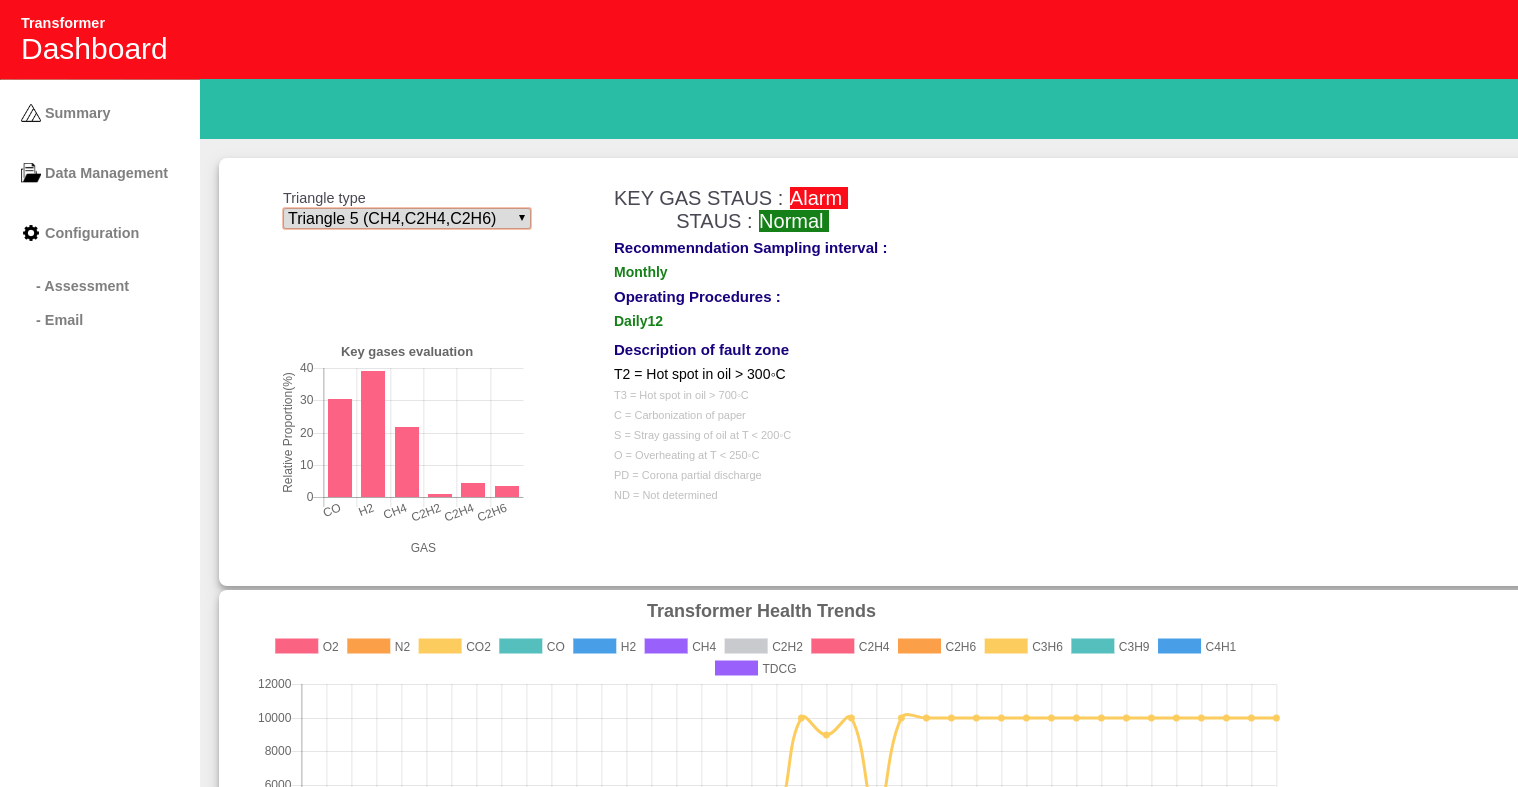This screenshot has height=787, width=1518.
Task: Hide the CO2 series in trends chart
Action: [455, 647]
